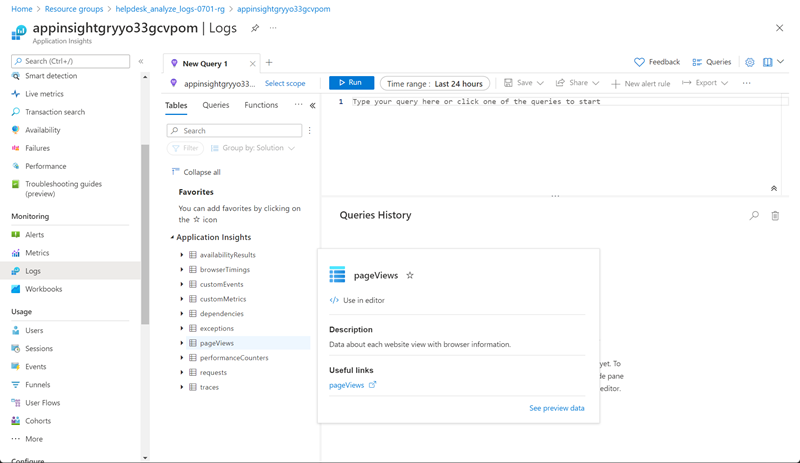Collapse the query editor pane upward
Screen dimensions: 800x463
(773, 188)
